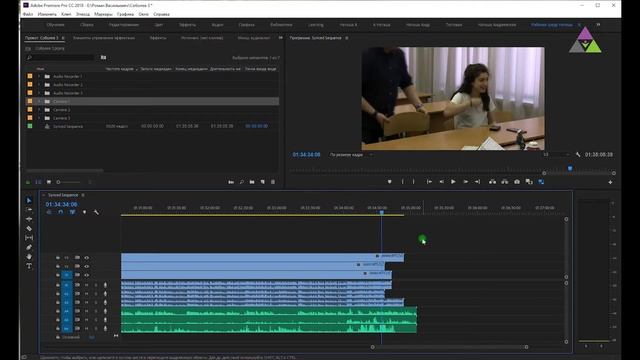The height and width of the screenshot is (360, 640).
Task: Expand the Audio Recorder 2 bin
Action: [39, 84]
